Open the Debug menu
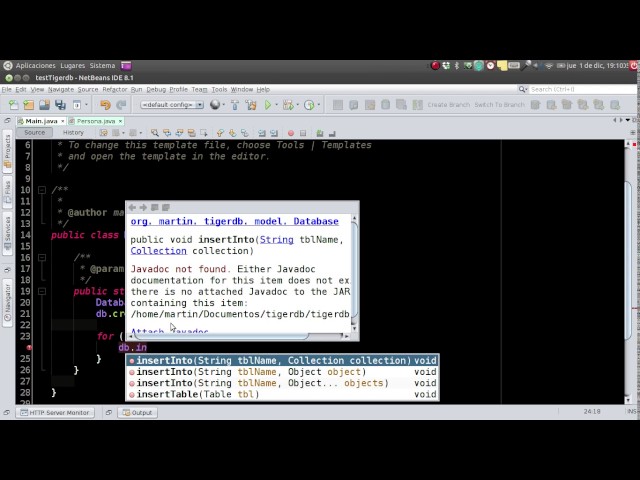 (156, 89)
